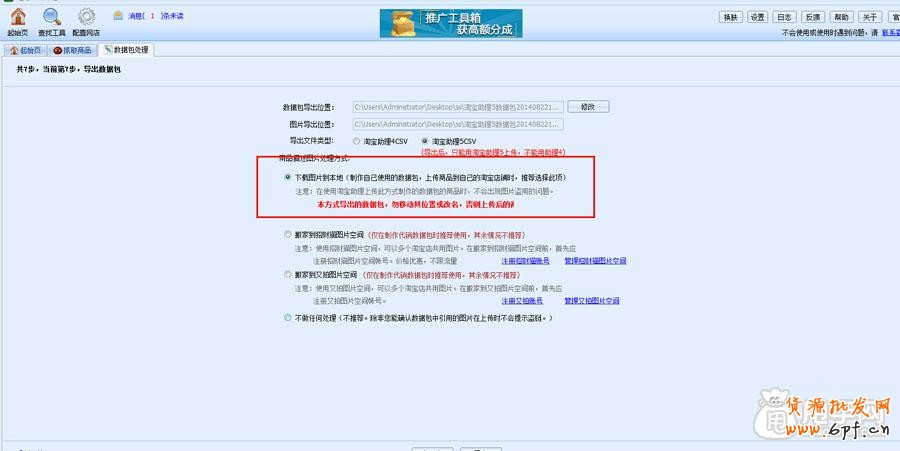The width and height of the screenshot is (900, 451).
Task: Switch to the 起始页 tab
Action: pos(26,50)
